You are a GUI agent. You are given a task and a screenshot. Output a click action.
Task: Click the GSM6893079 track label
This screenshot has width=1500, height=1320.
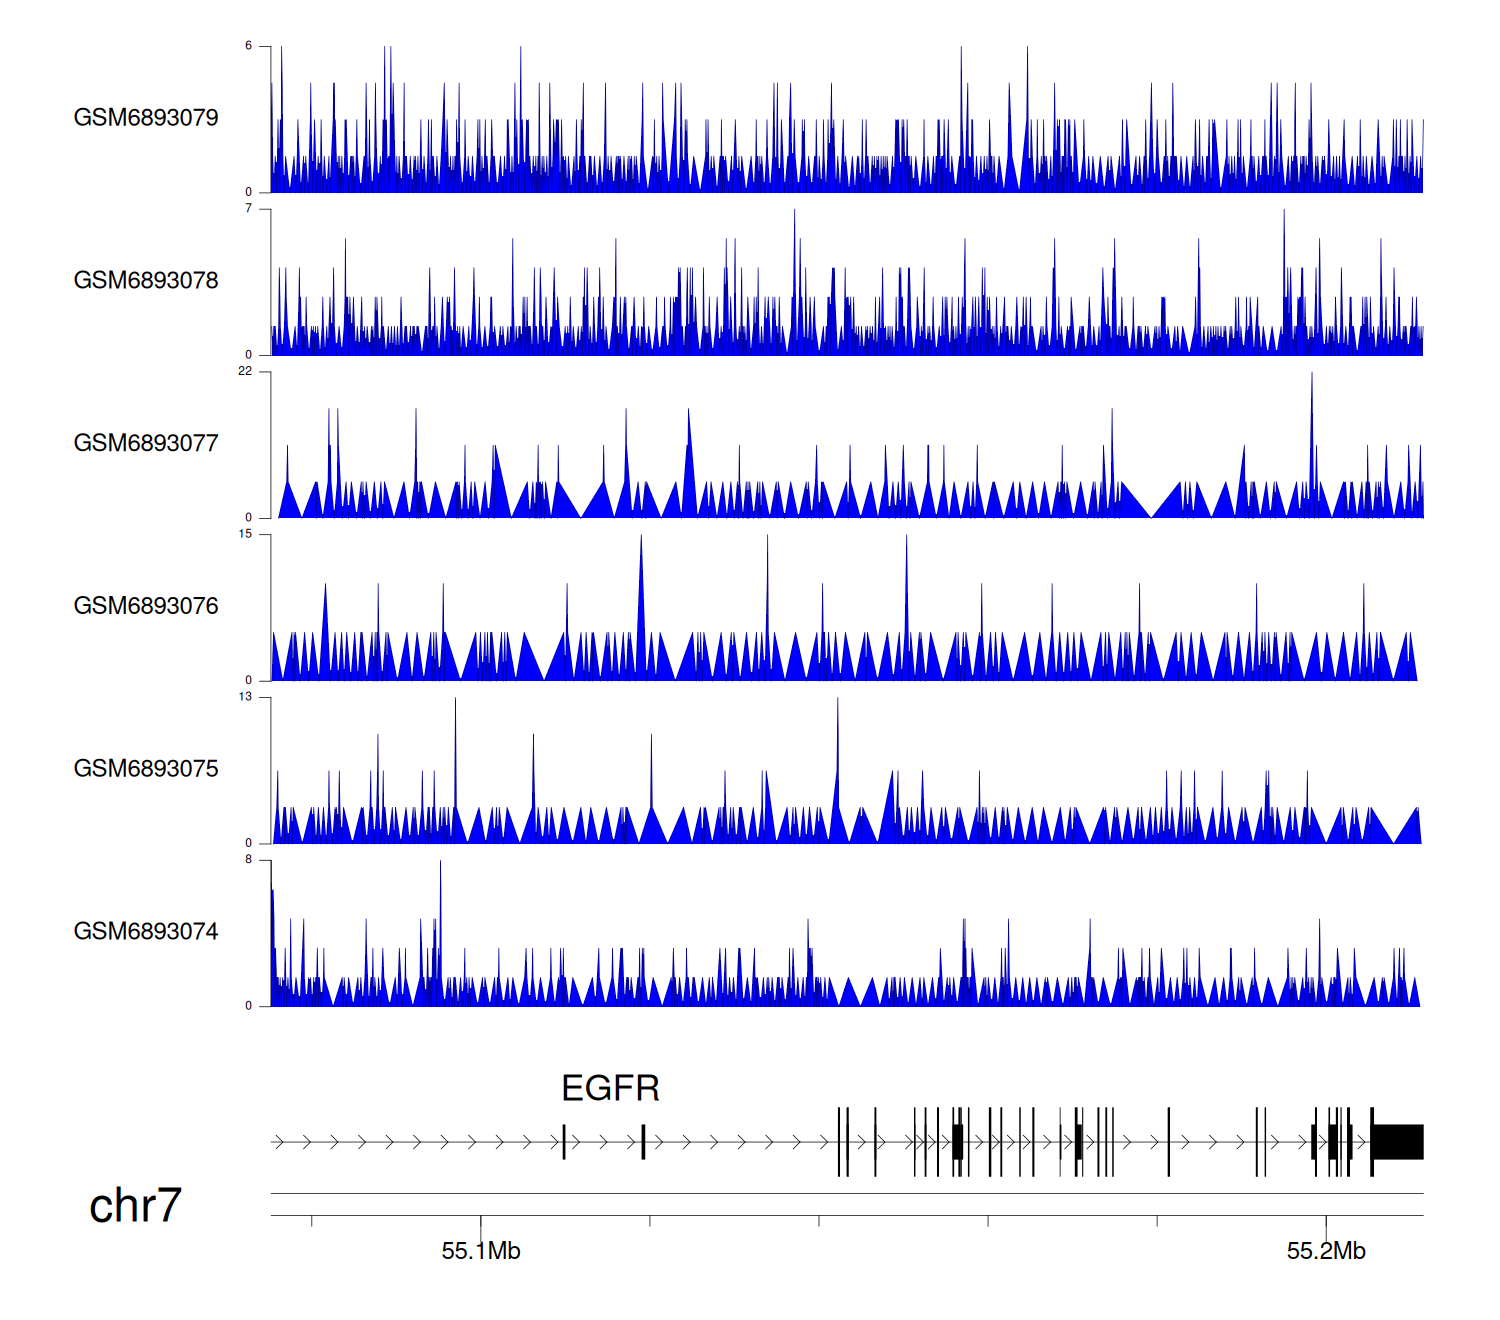coord(146,118)
